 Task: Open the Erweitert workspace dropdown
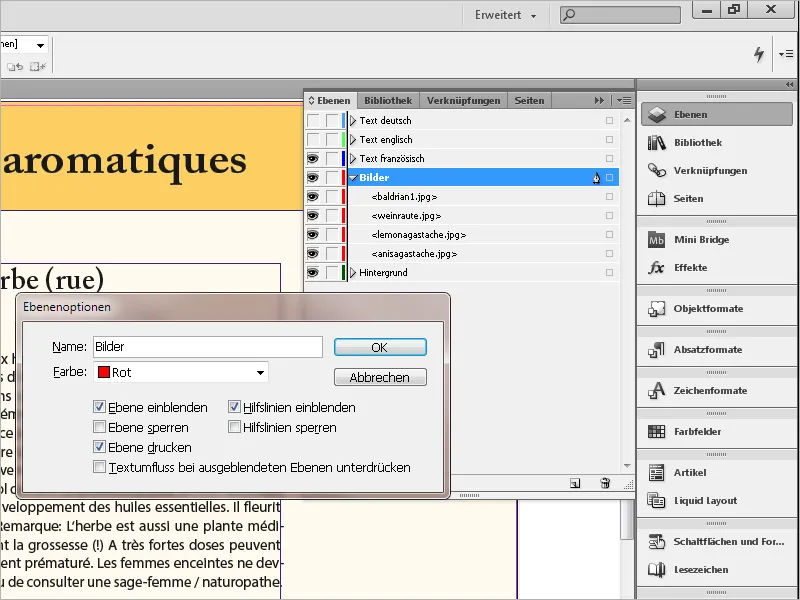[505, 15]
